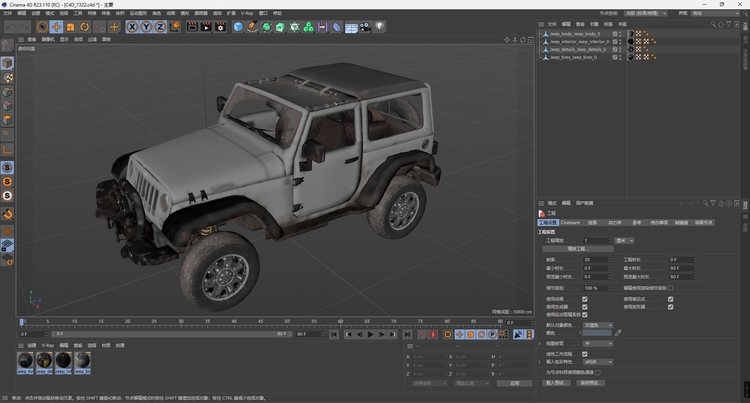
Task: Click the 载入预设 button
Action: pos(556,383)
